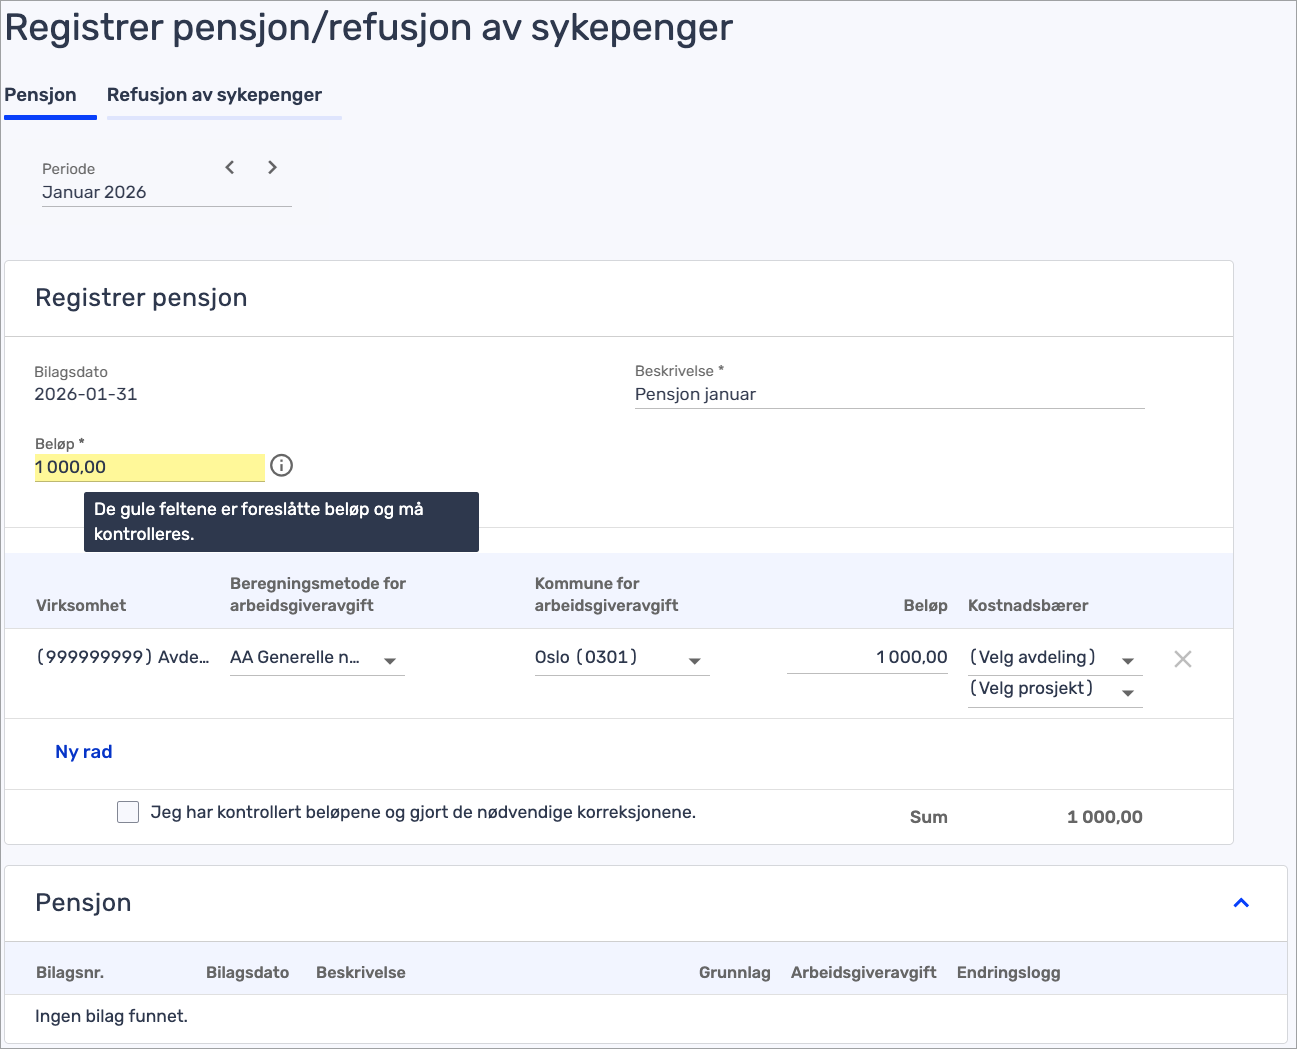Screen dimensions: 1297x1049
Task: Click the info icon beside Beløp
Action: pos(282,465)
